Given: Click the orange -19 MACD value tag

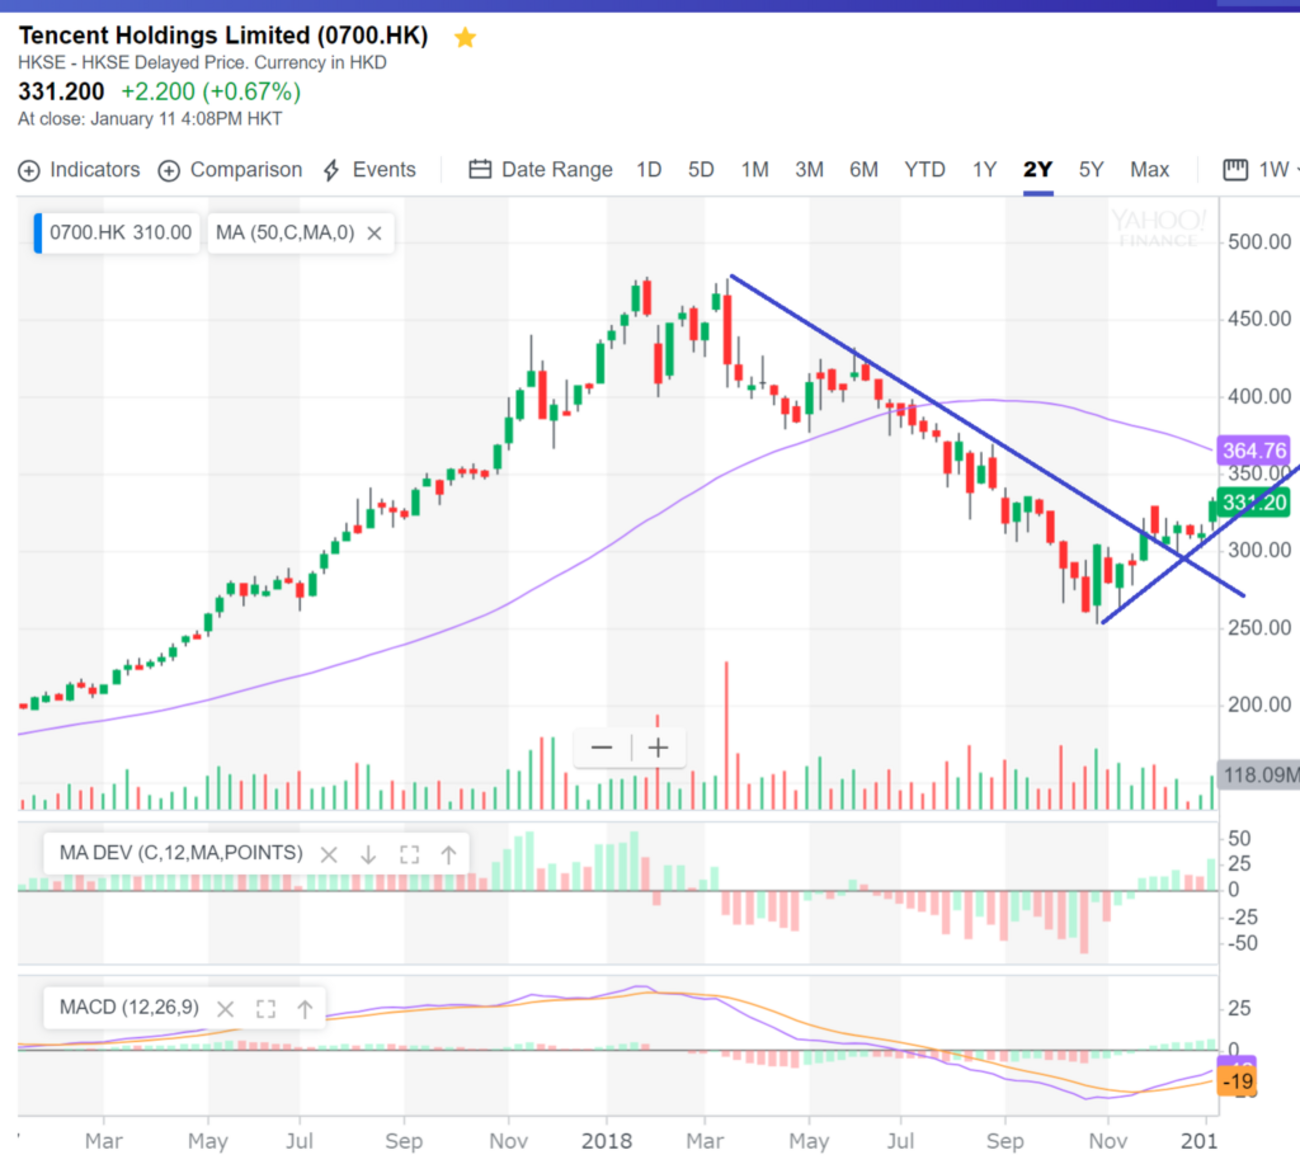Looking at the screenshot, I should [1237, 1081].
